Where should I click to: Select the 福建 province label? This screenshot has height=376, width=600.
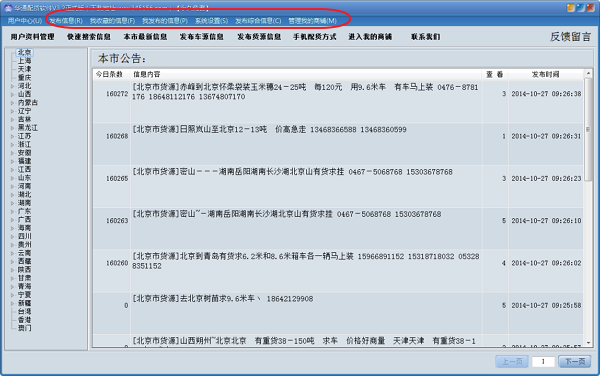click(24, 161)
